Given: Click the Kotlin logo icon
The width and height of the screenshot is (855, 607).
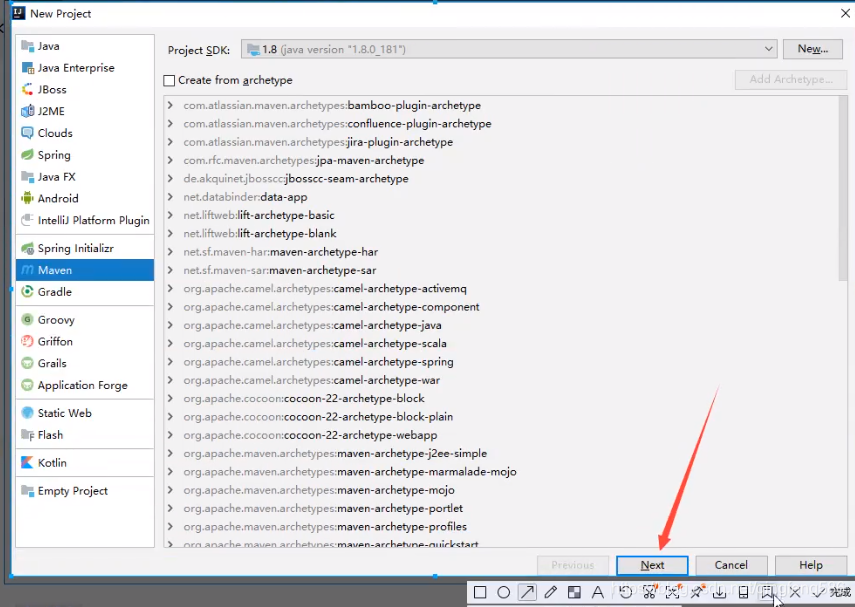Looking at the screenshot, I should point(27,462).
